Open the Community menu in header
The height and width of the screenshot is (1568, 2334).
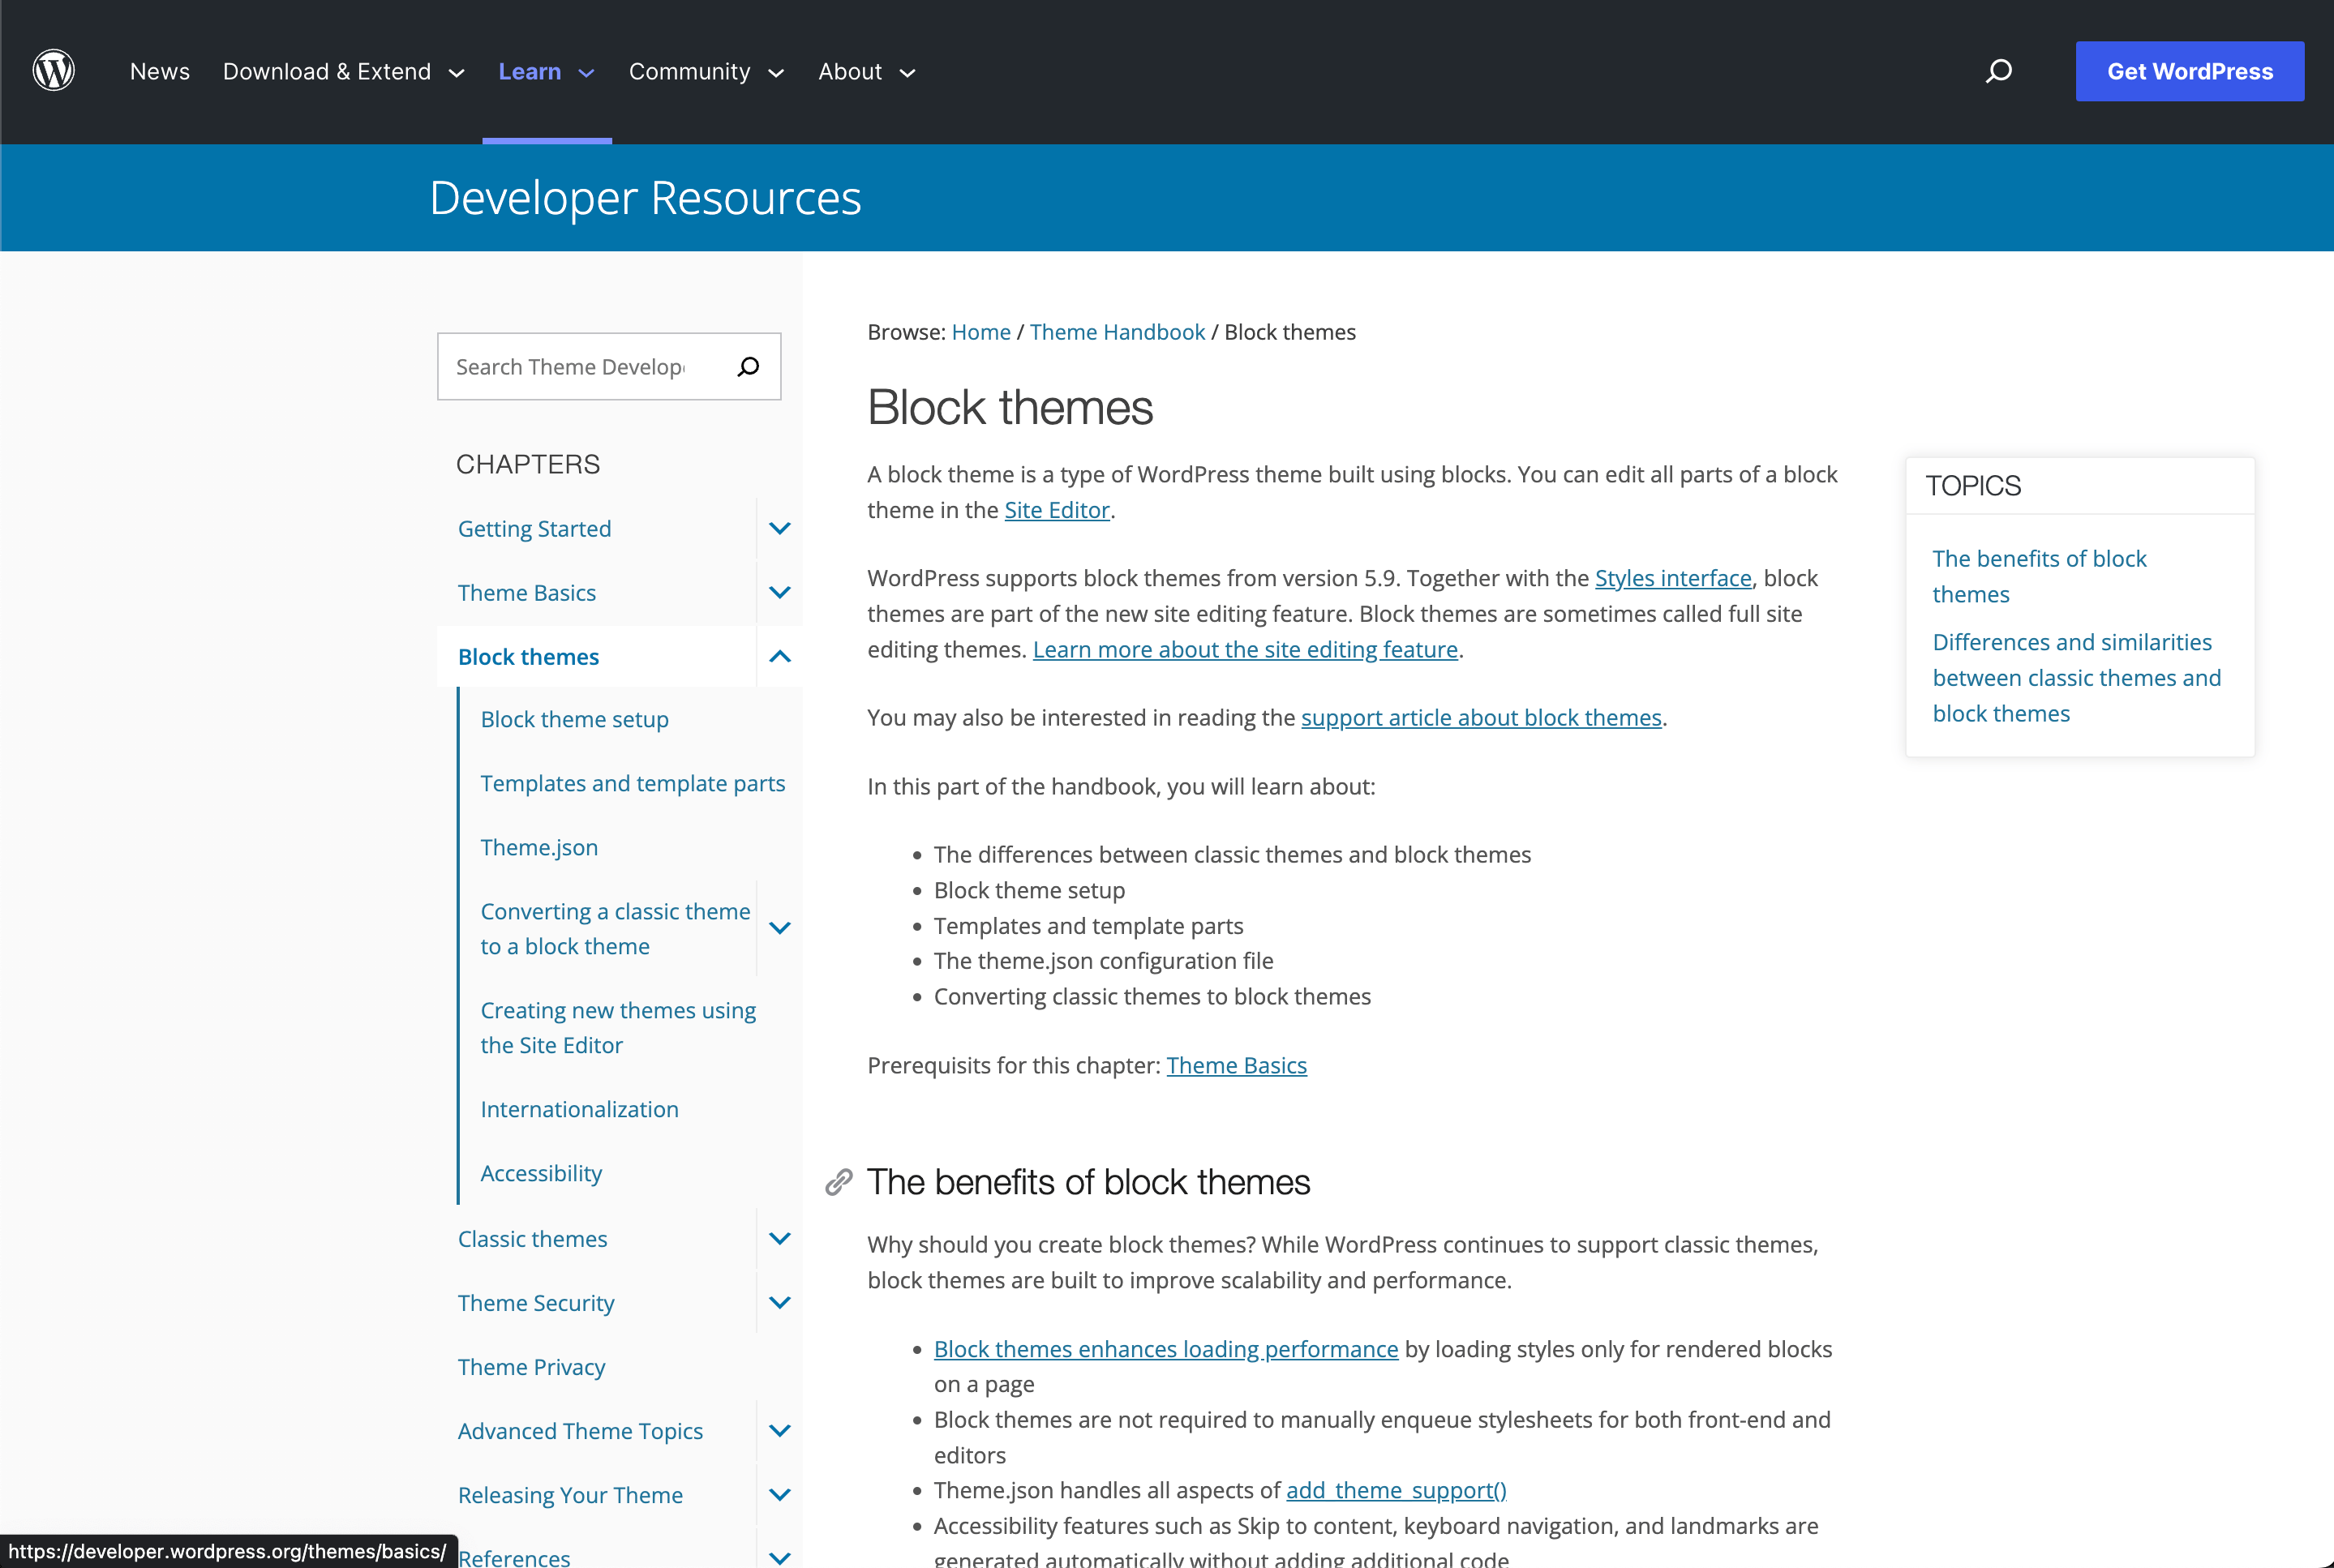(706, 72)
